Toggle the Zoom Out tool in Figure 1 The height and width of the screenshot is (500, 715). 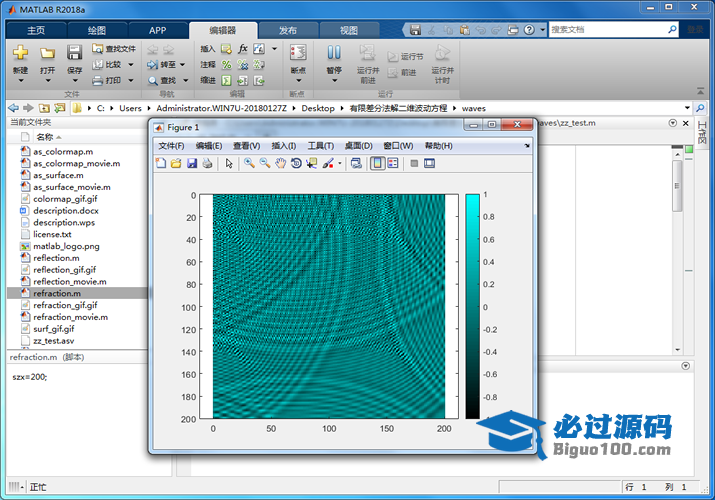click(264, 163)
